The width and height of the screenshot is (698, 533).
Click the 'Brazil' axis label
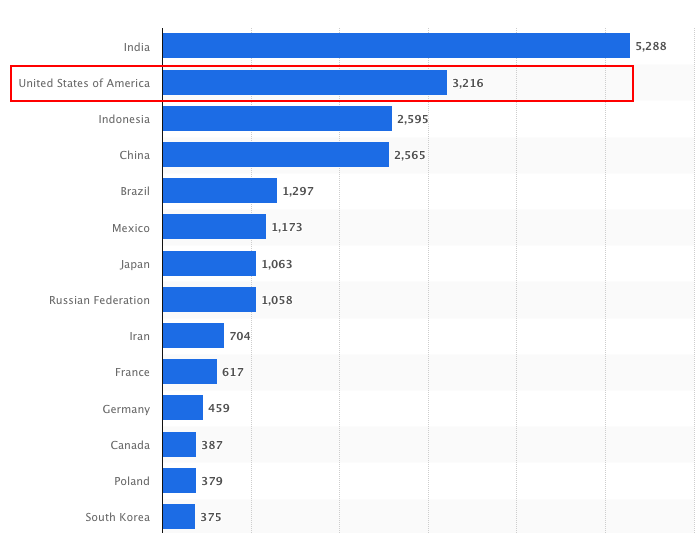[x=135, y=191]
